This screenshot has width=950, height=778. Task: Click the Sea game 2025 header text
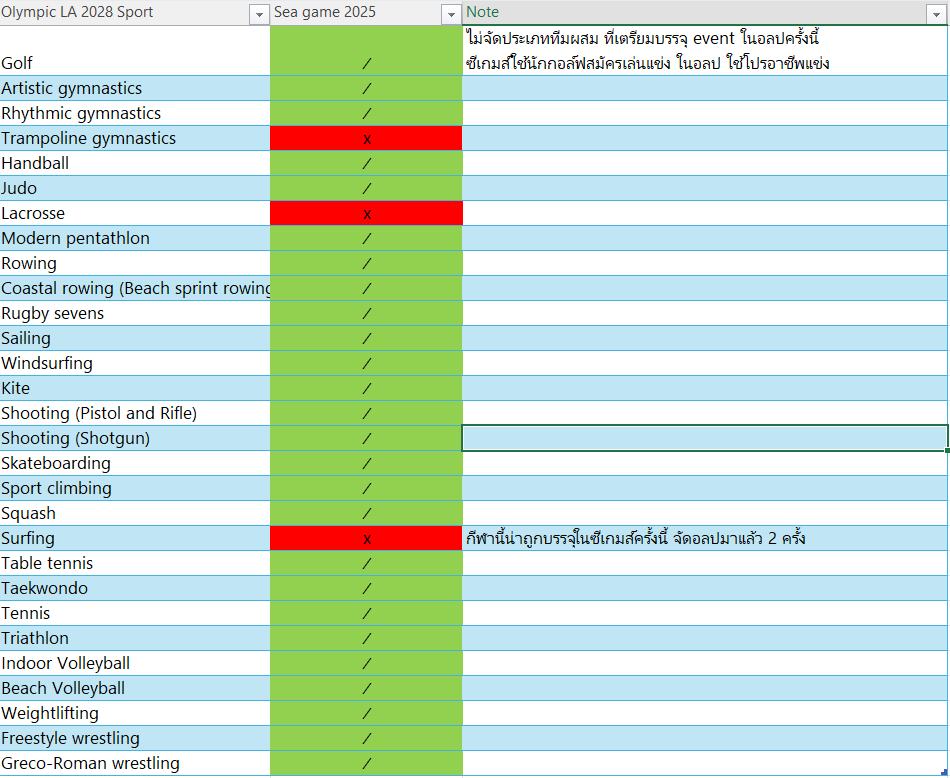(x=325, y=12)
